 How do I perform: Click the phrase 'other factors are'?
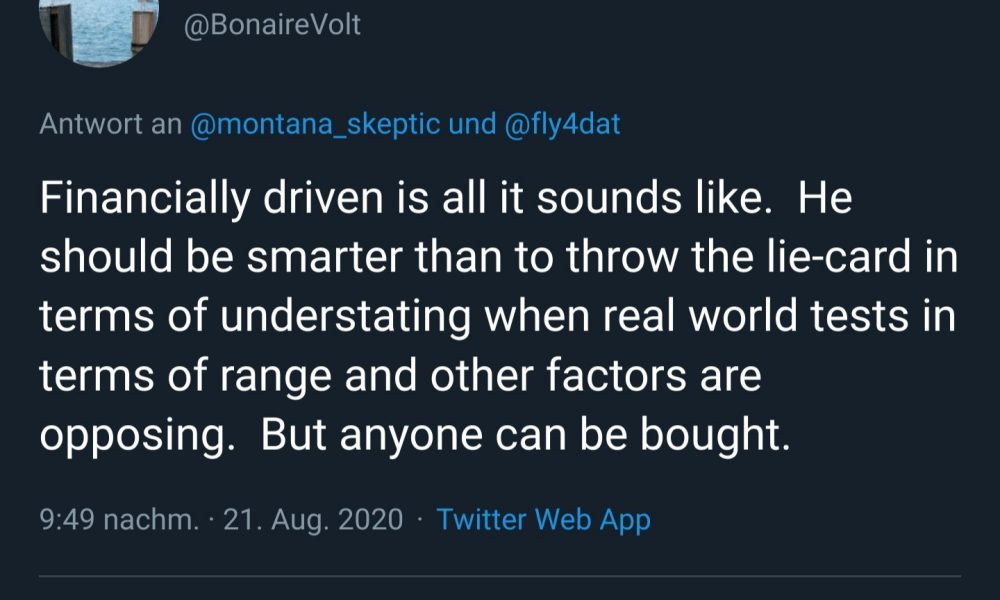pos(596,376)
